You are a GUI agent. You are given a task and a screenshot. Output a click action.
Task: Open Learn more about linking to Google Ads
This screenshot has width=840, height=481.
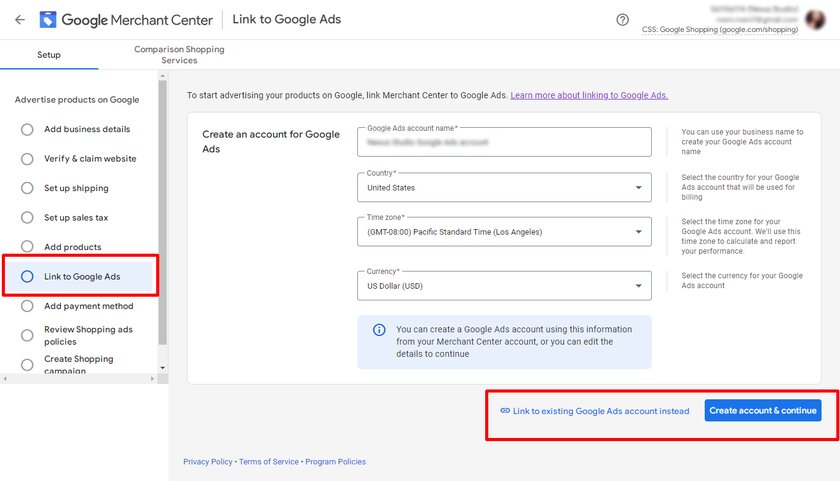tap(589, 95)
